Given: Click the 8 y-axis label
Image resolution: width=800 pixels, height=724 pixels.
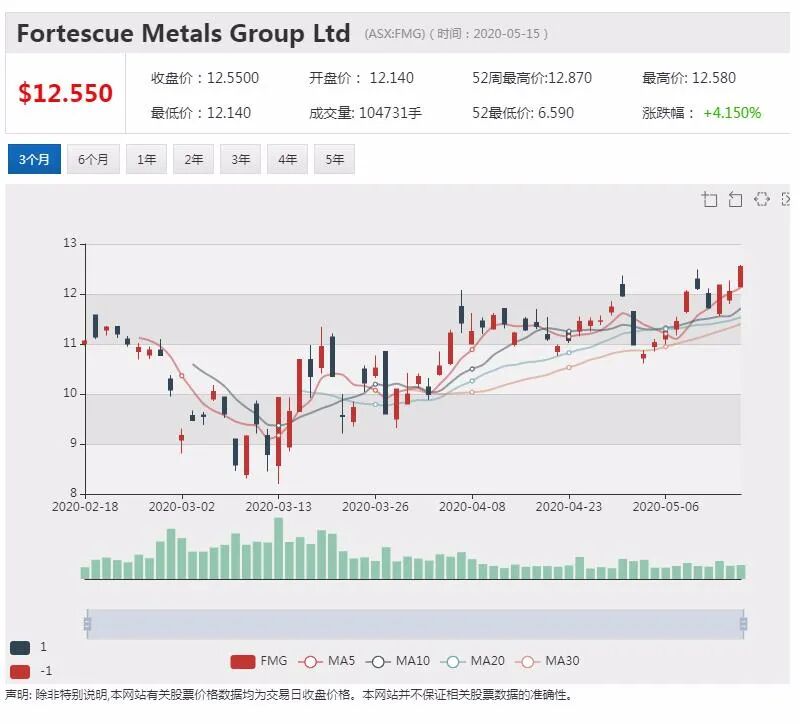Looking at the screenshot, I should click(x=73, y=493).
